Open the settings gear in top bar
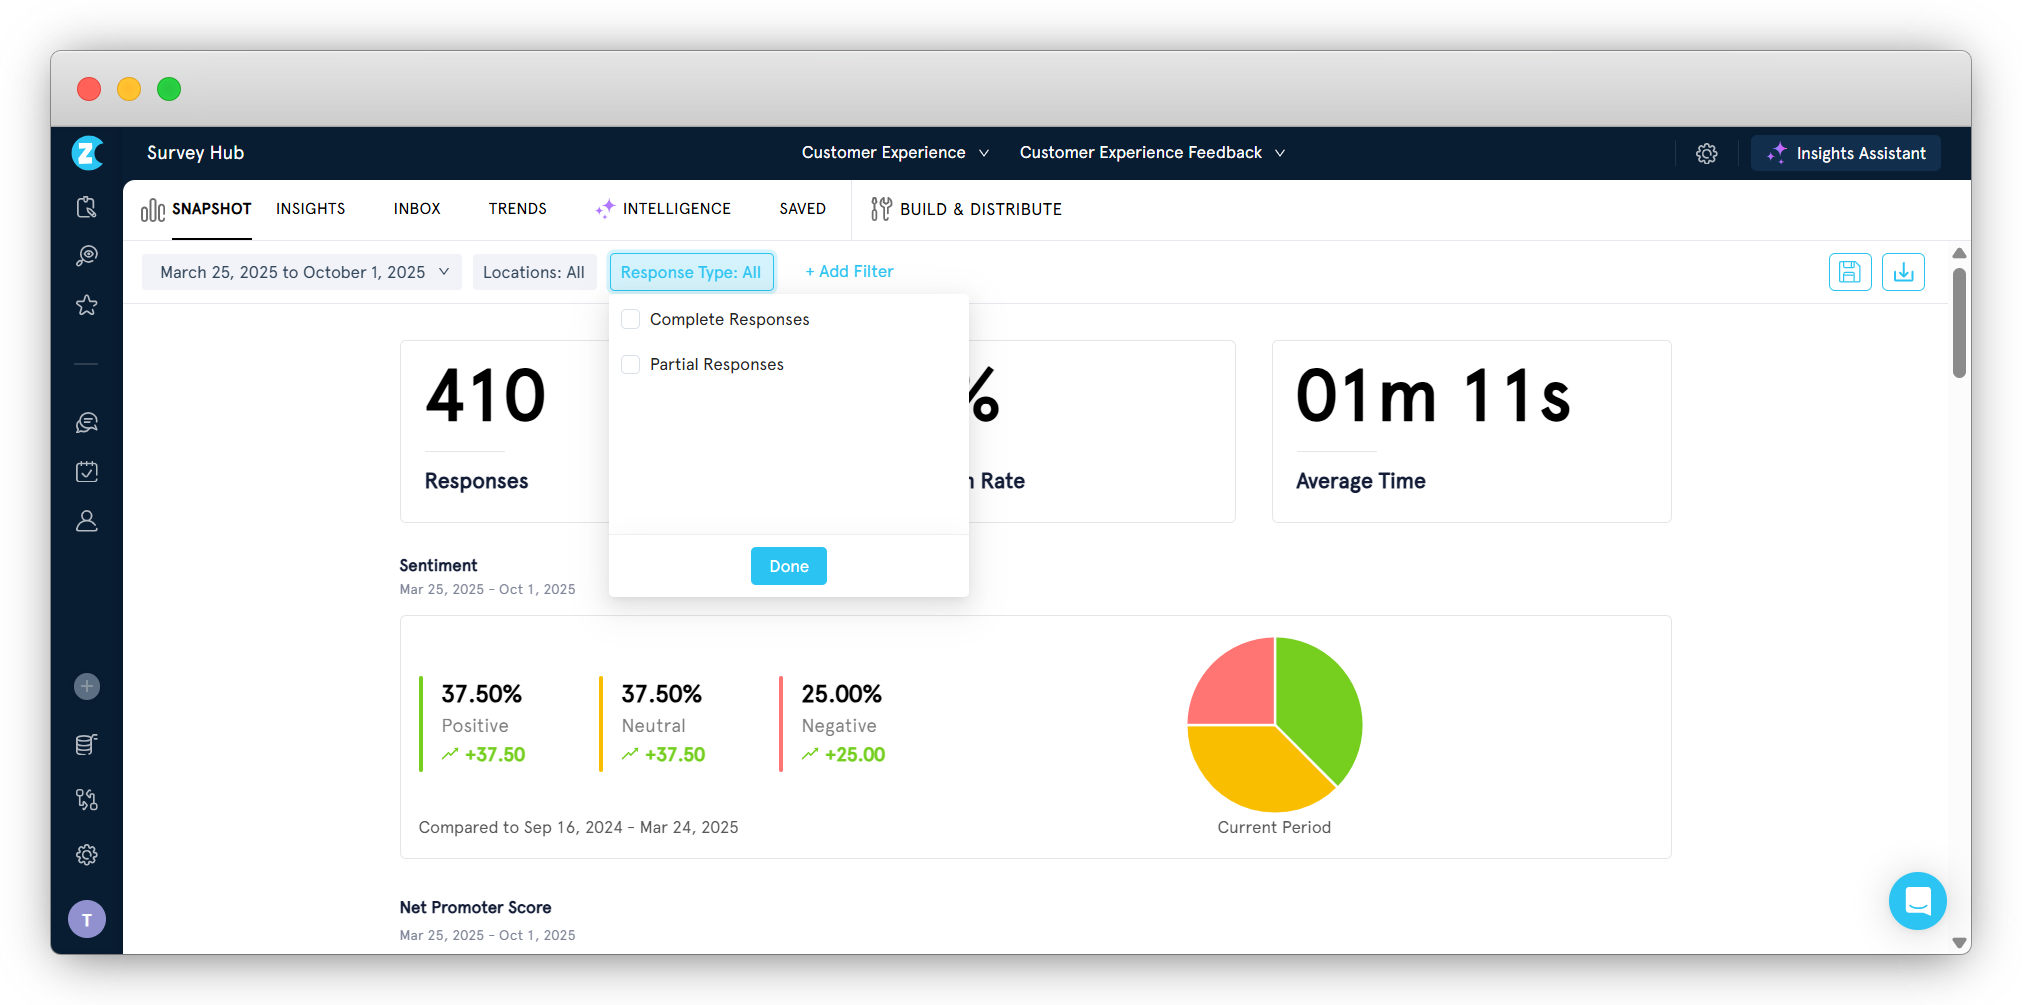Image resolution: width=2022 pixels, height=1005 pixels. click(x=1706, y=153)
